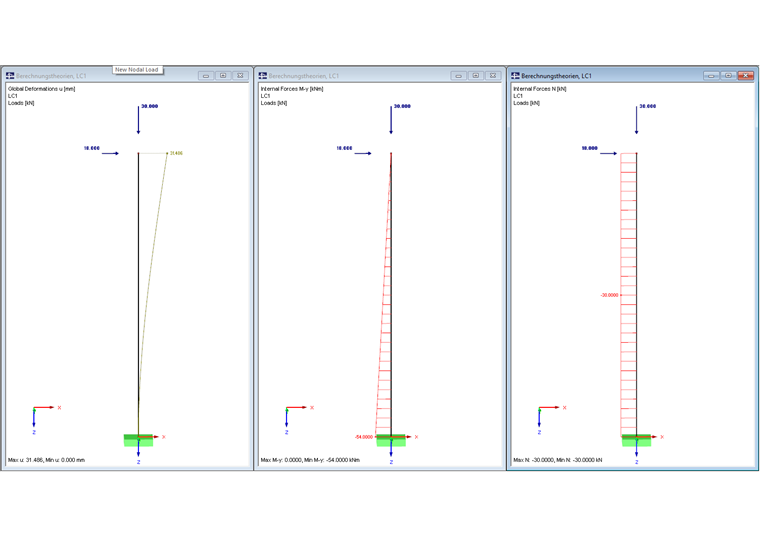Click the app icon in Global Deformations window title bar
The height and width of the screenshot is (538, 760).
click(10, 76)
